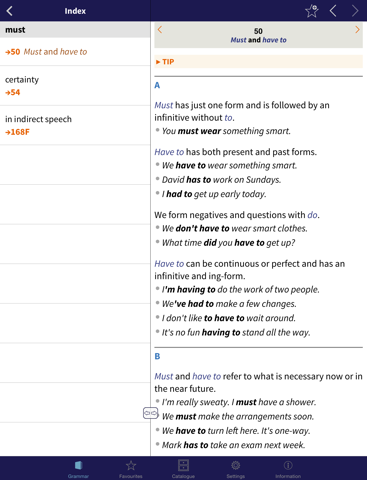Jump to section B heading
The width and height of the screenshot is (367, 480).
[x=157, y=356]
